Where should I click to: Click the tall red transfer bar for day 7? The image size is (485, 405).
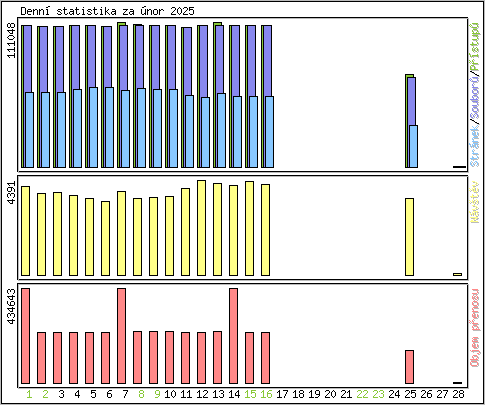[122, 336]
